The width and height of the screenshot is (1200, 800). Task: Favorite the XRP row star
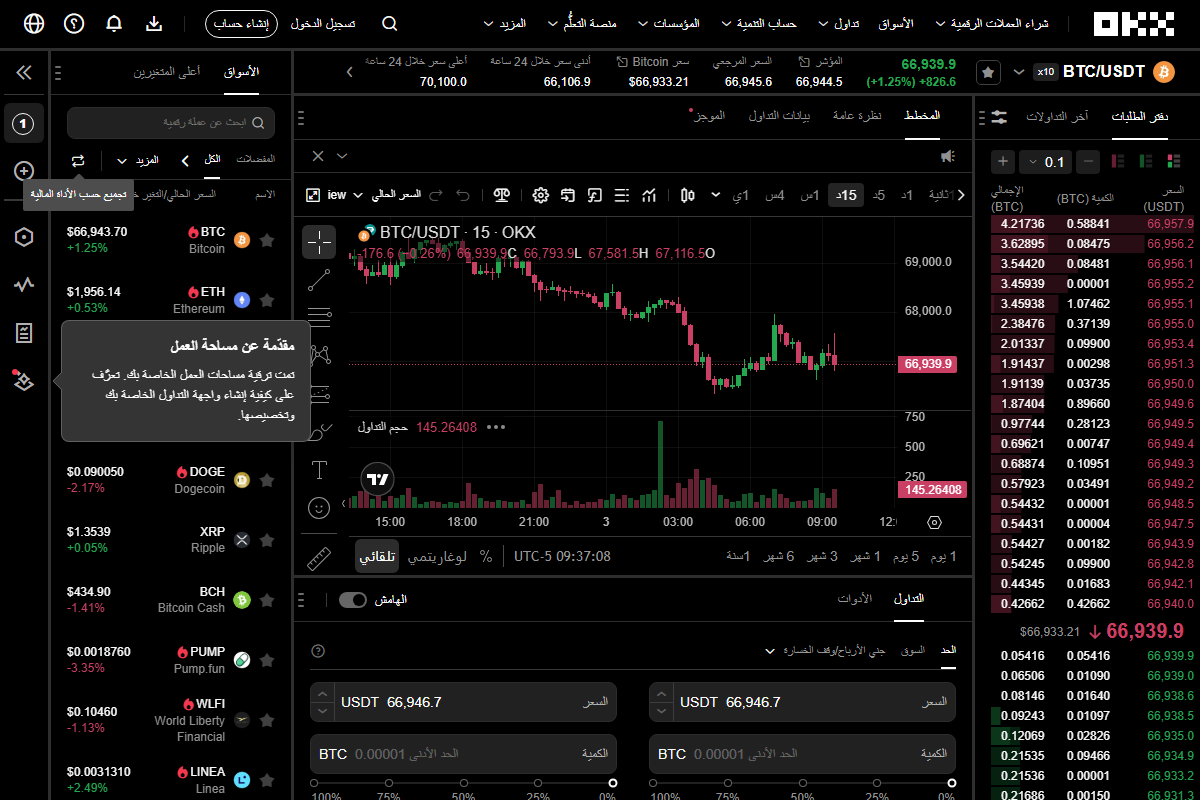click(x=267, y=540)
